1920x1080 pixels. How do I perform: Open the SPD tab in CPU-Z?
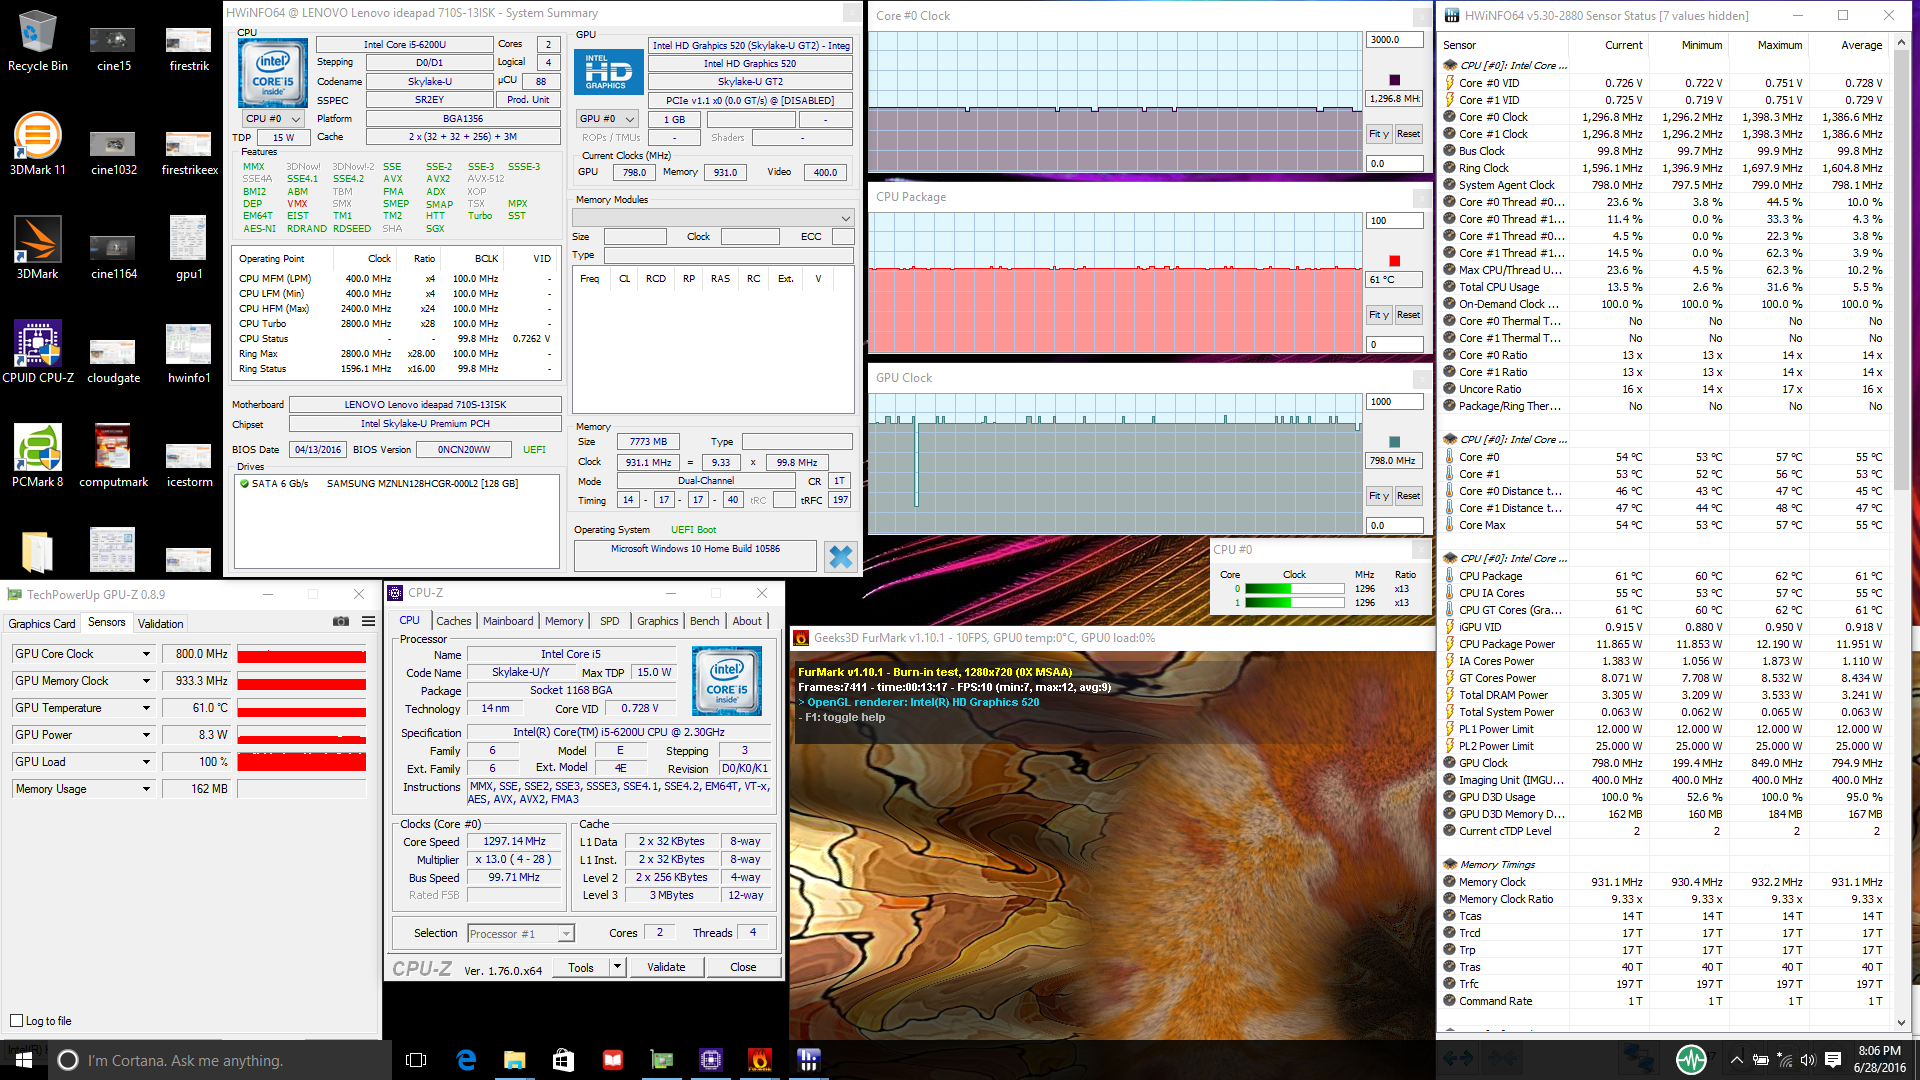(609, 621)
